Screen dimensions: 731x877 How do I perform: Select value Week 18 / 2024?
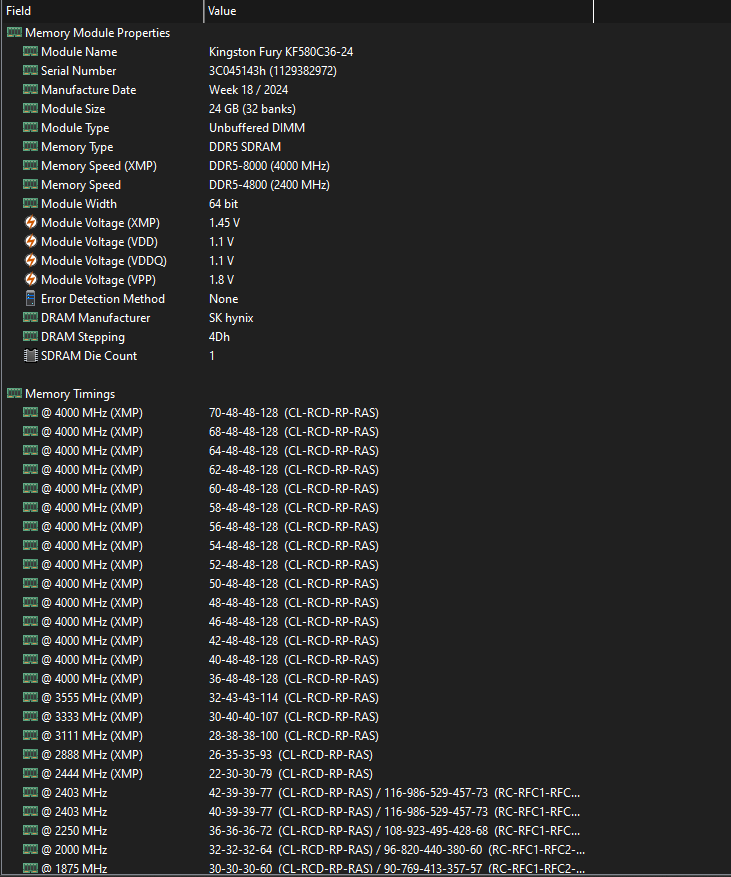pyautogui.click(x=248, y=90)
